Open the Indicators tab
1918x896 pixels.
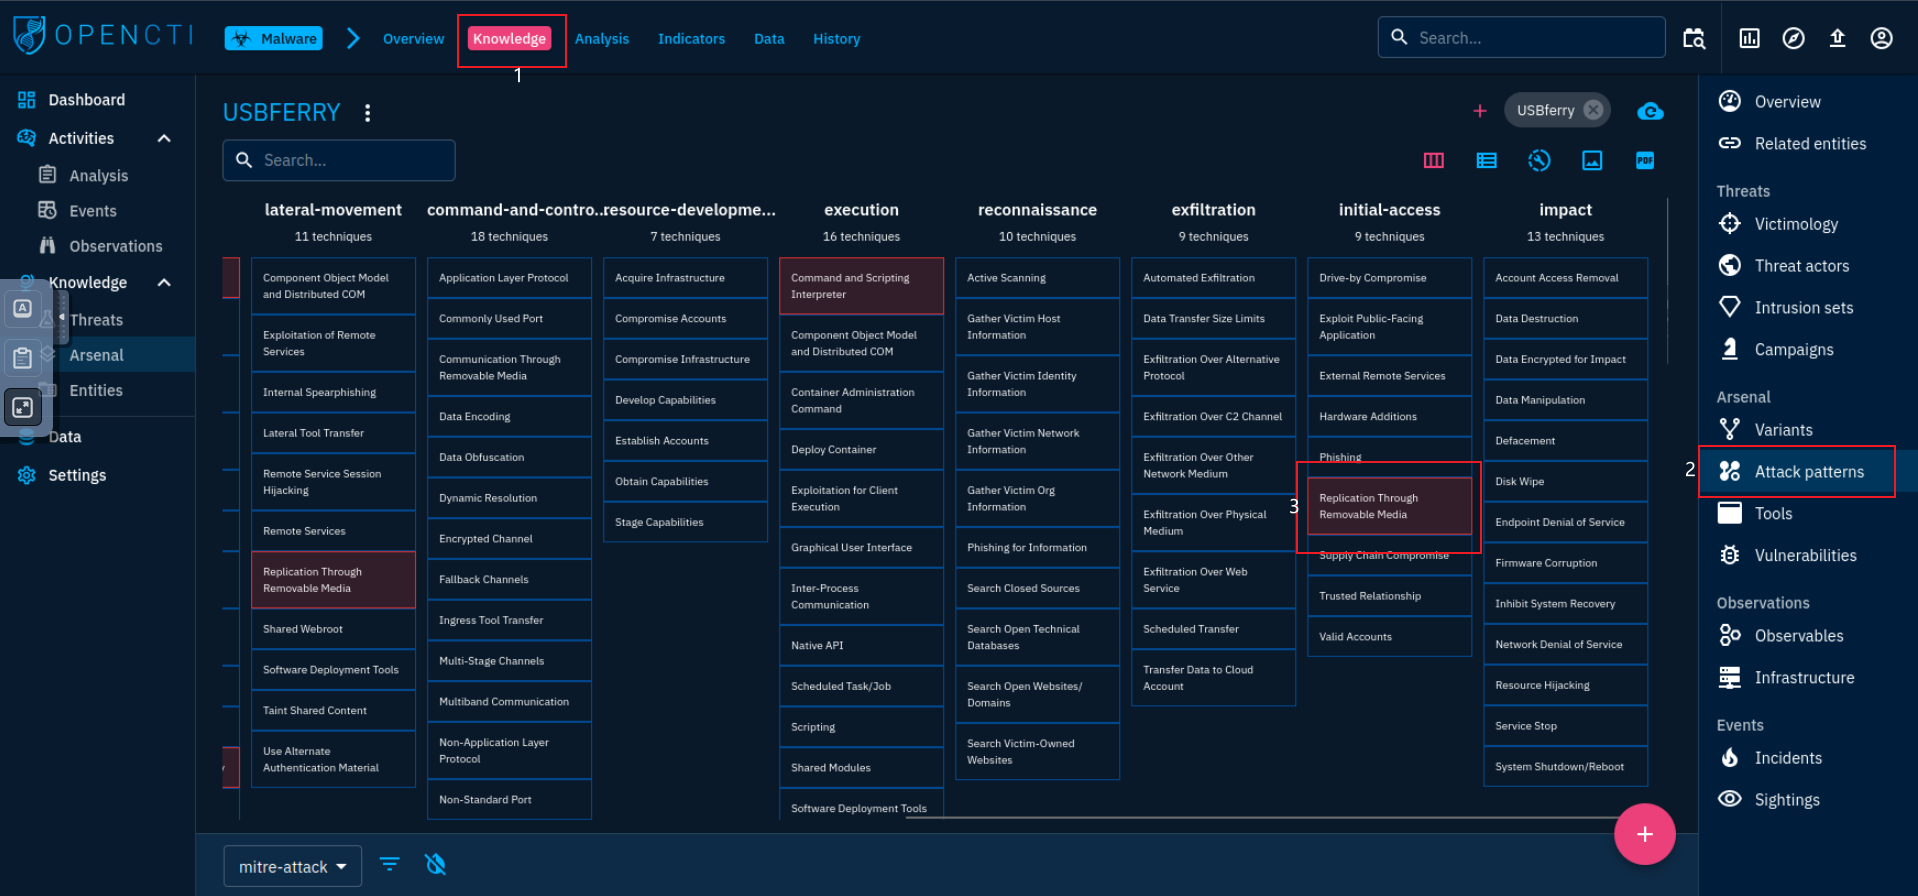(x=691, y=39)
